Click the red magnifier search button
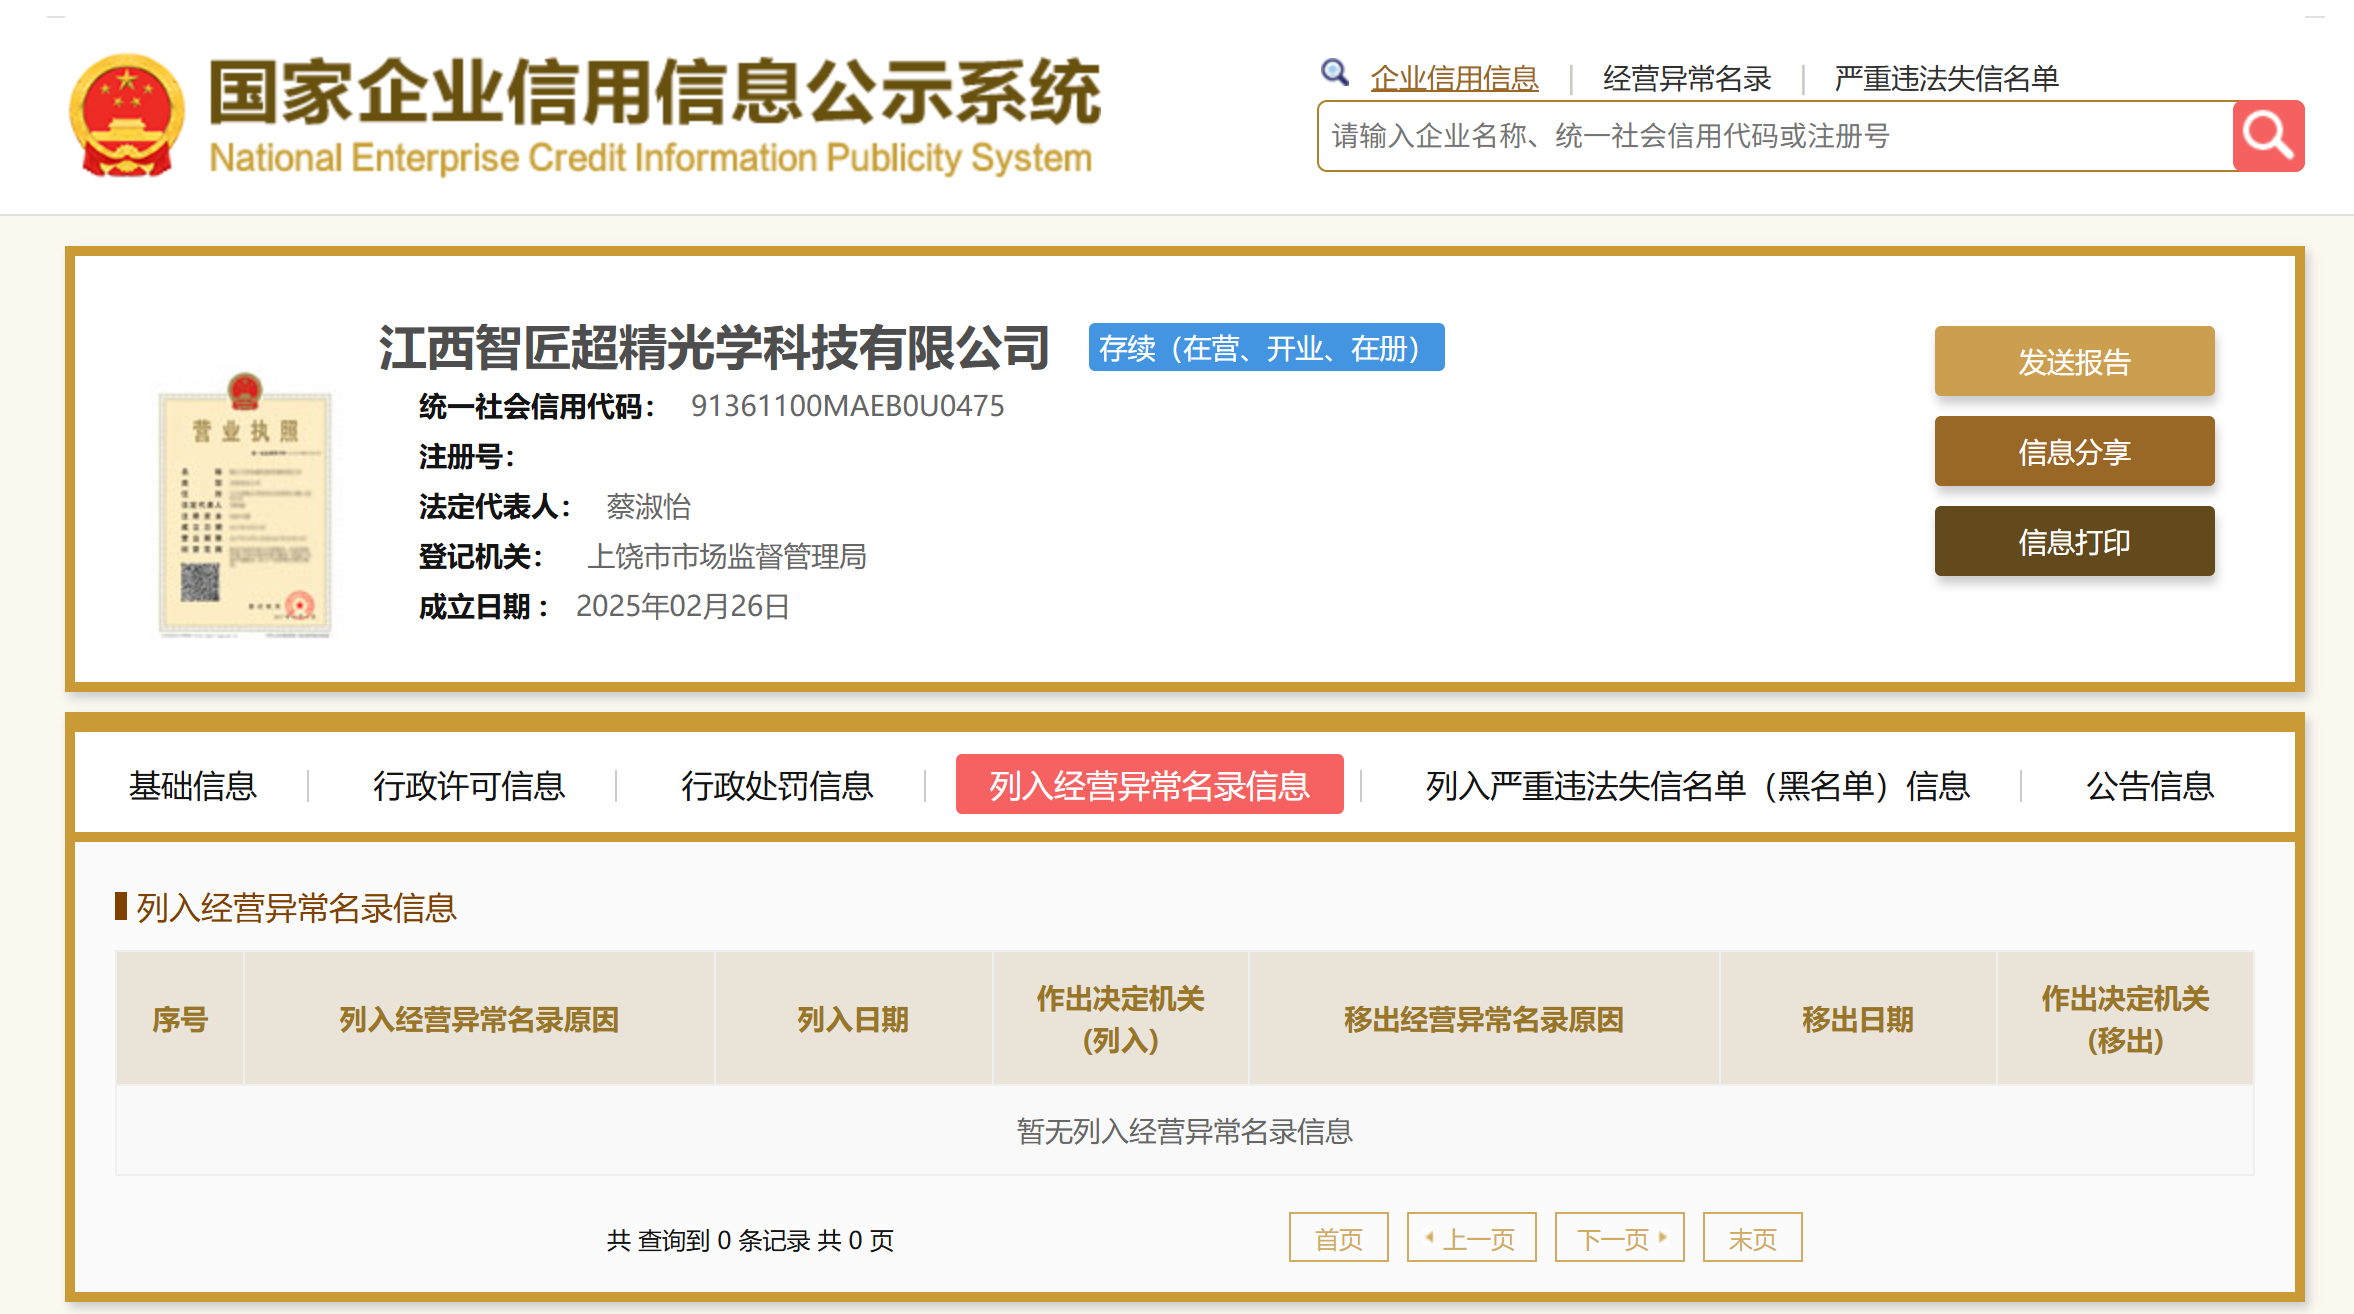The height and width of the screenshot is (1314, 2354). click(2267, 136)
